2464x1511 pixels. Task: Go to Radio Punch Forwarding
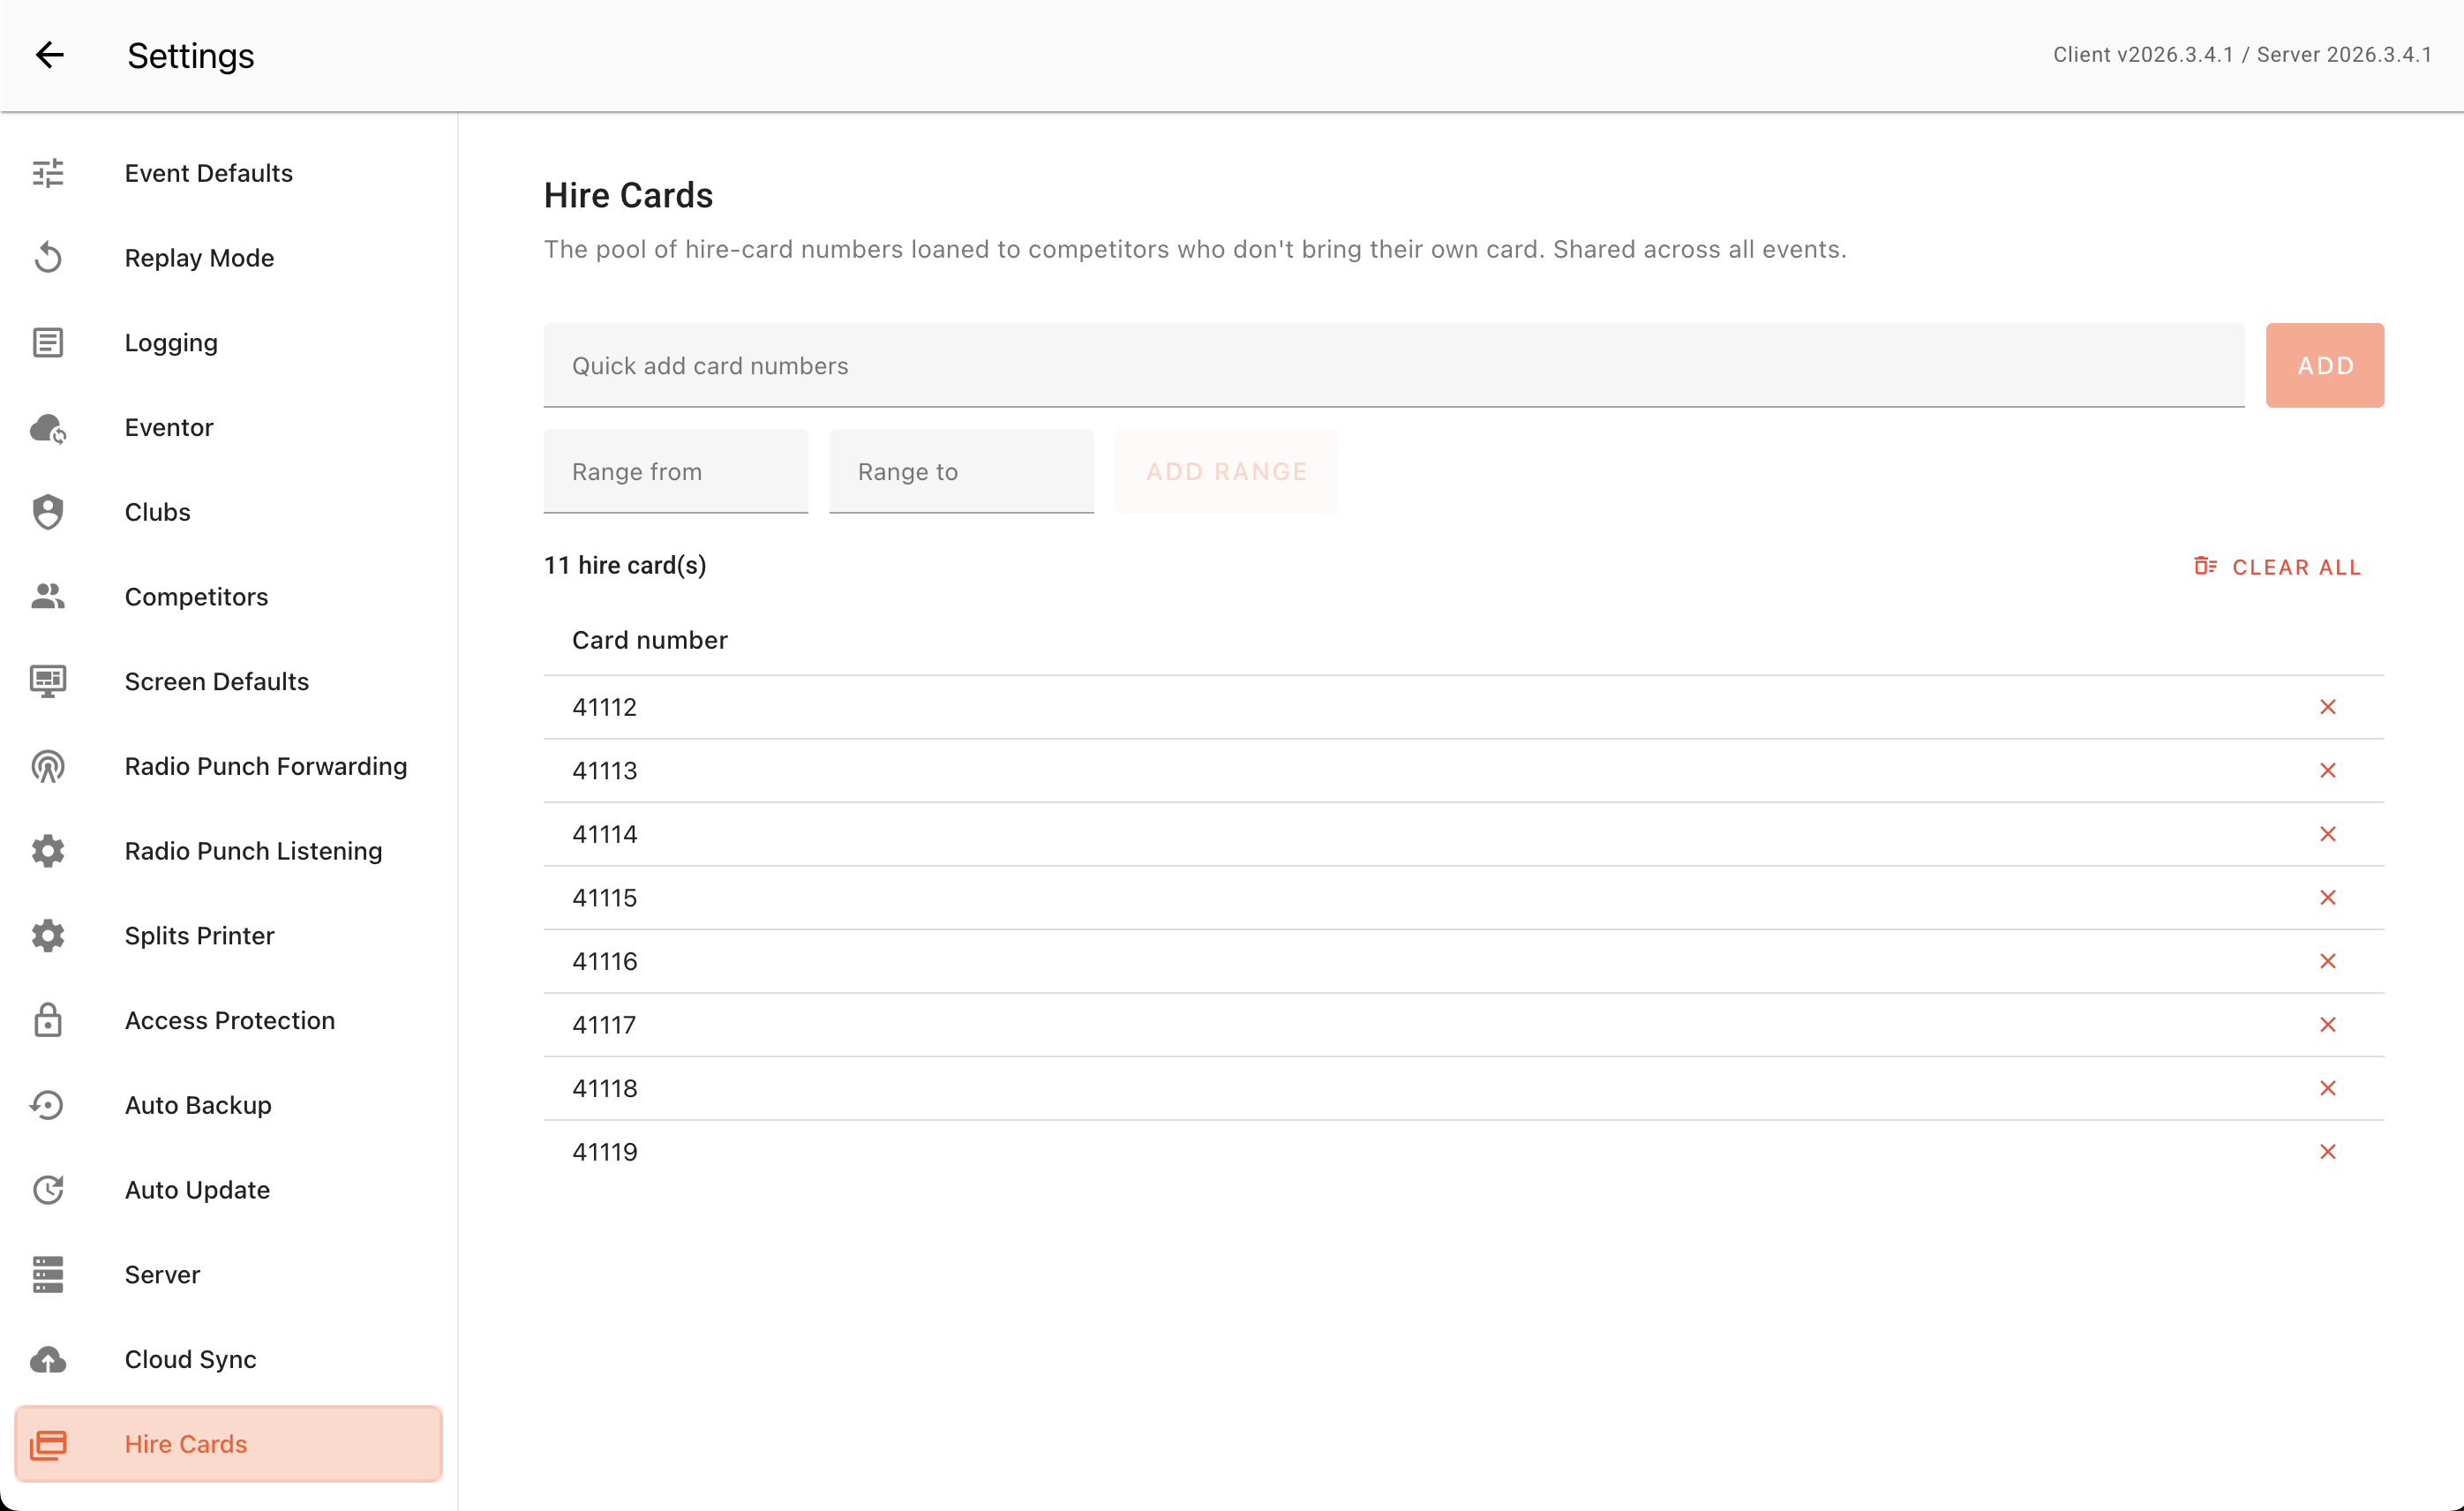coord(228,767)
